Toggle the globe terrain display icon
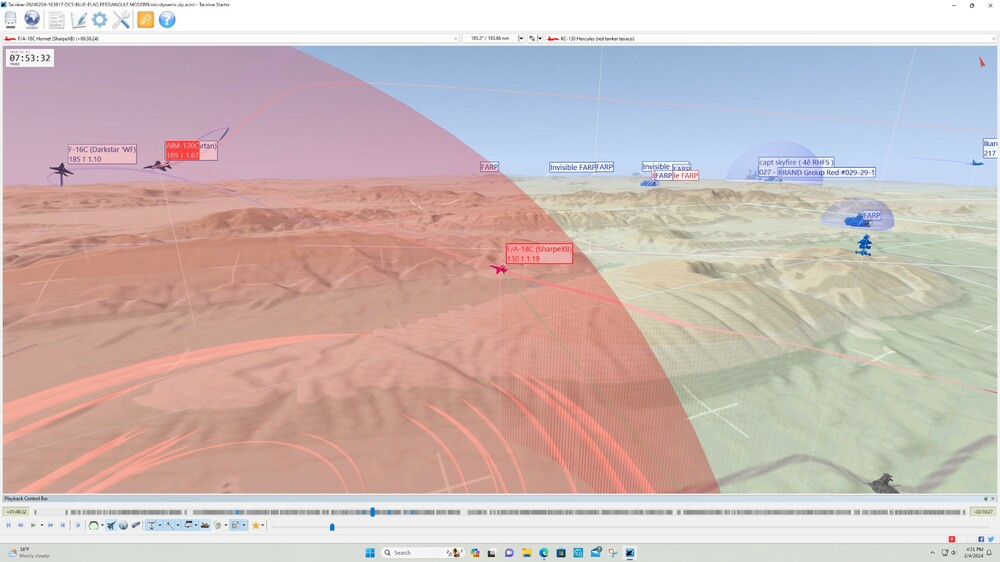This screenshot has width=1000, height=562. [123, 525]
